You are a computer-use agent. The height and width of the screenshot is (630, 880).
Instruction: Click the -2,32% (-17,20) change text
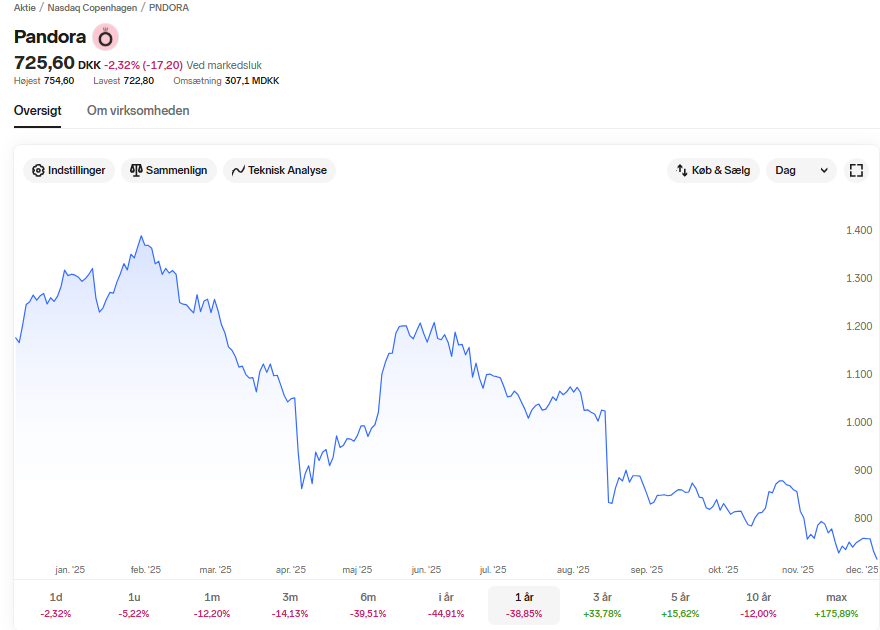(x=144, y=65)
